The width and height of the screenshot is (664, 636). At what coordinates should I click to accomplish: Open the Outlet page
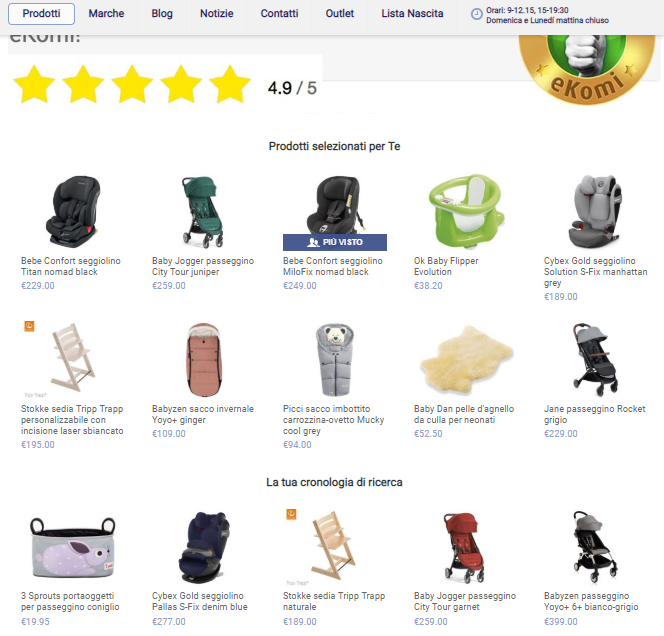pos(340,14)
